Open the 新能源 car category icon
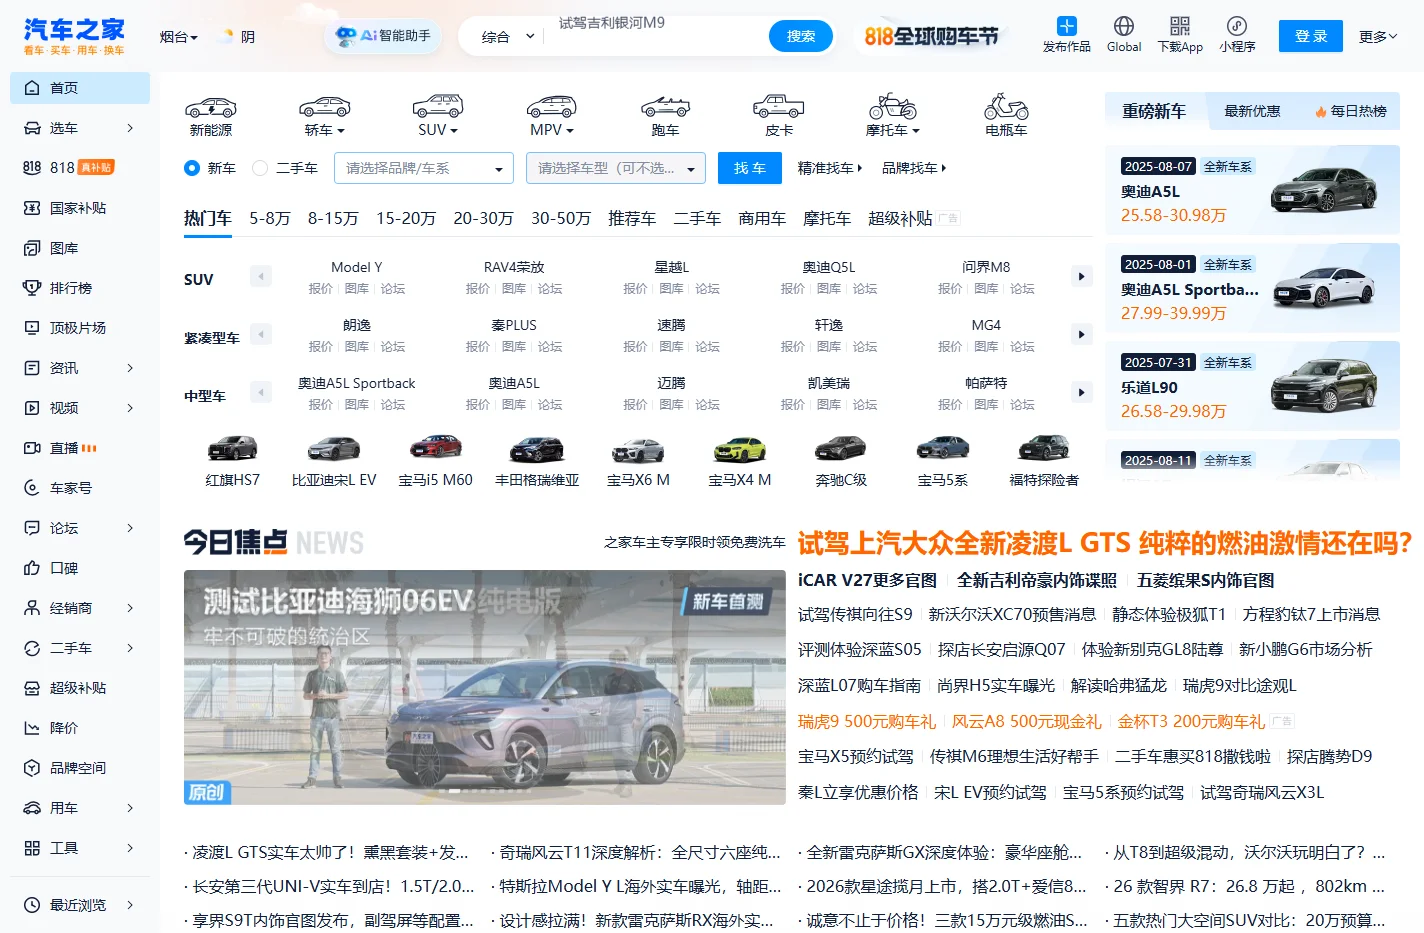Viewport: 1424px width, 933px height. coord(211,107)
